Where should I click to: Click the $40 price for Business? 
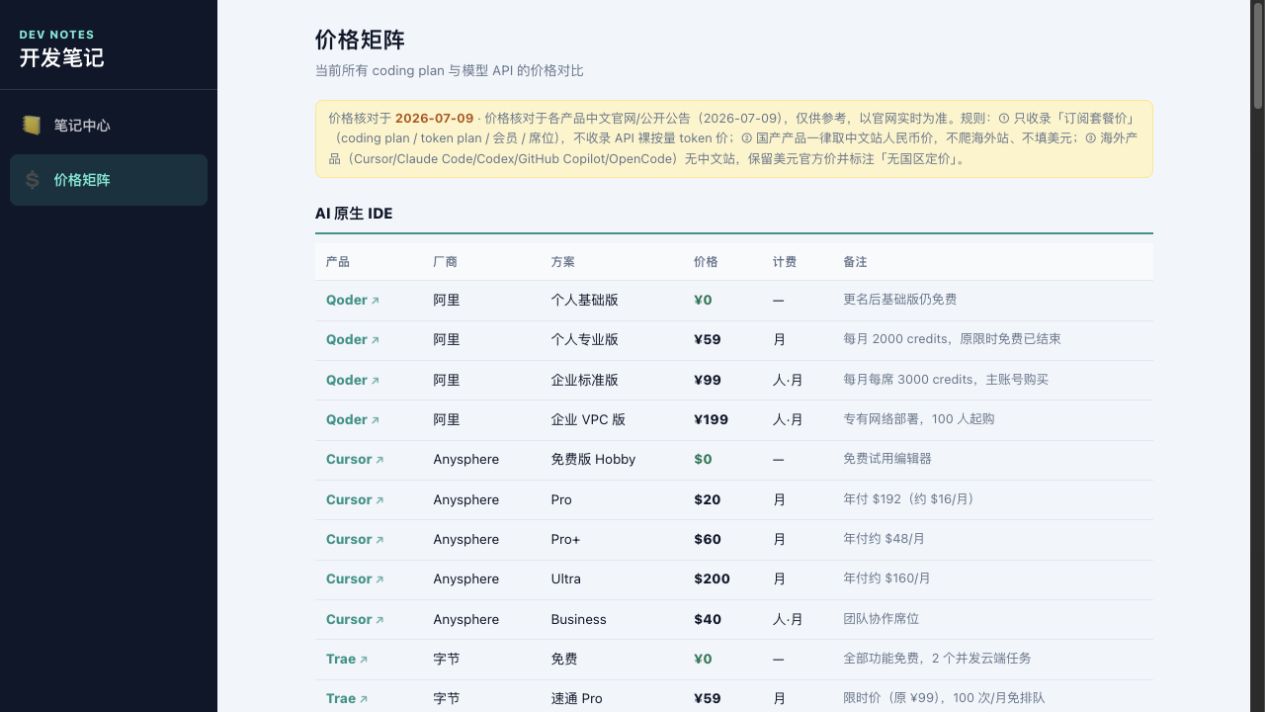(707, 619)
